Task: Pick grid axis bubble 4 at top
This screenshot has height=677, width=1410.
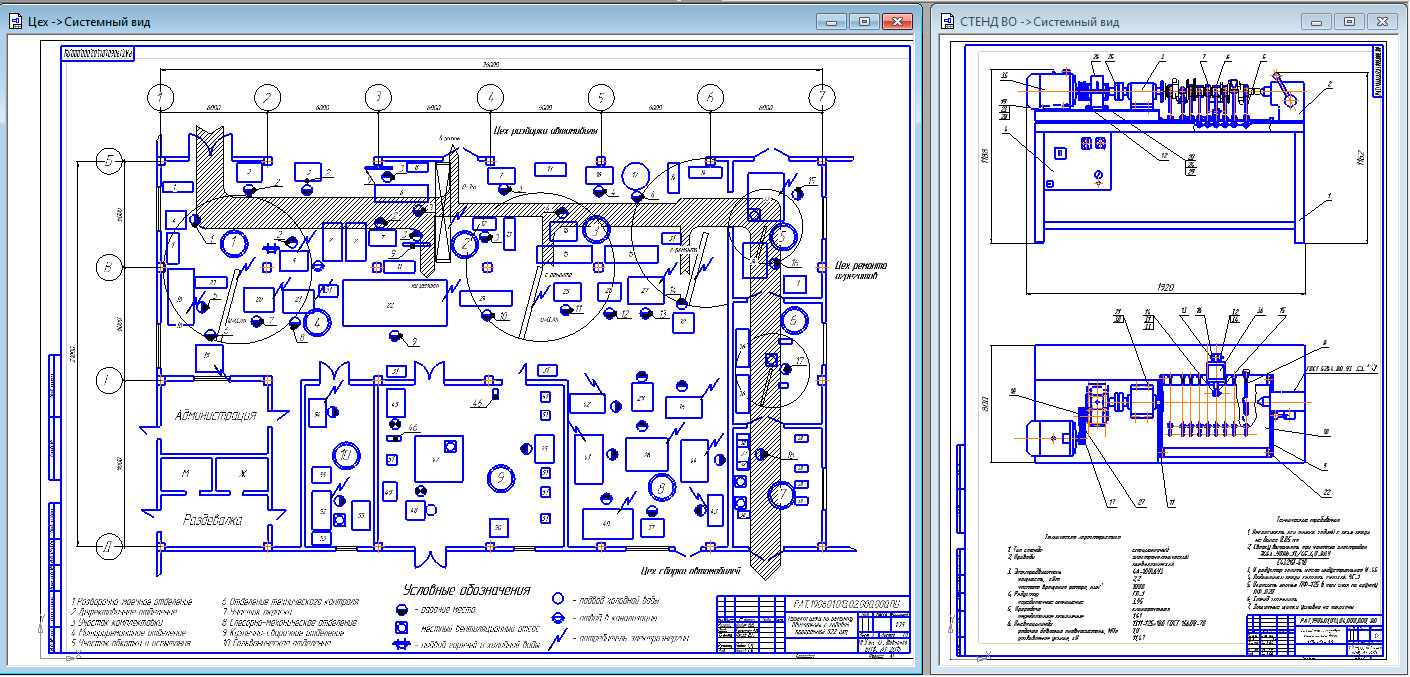Action: tap(491, 97)
